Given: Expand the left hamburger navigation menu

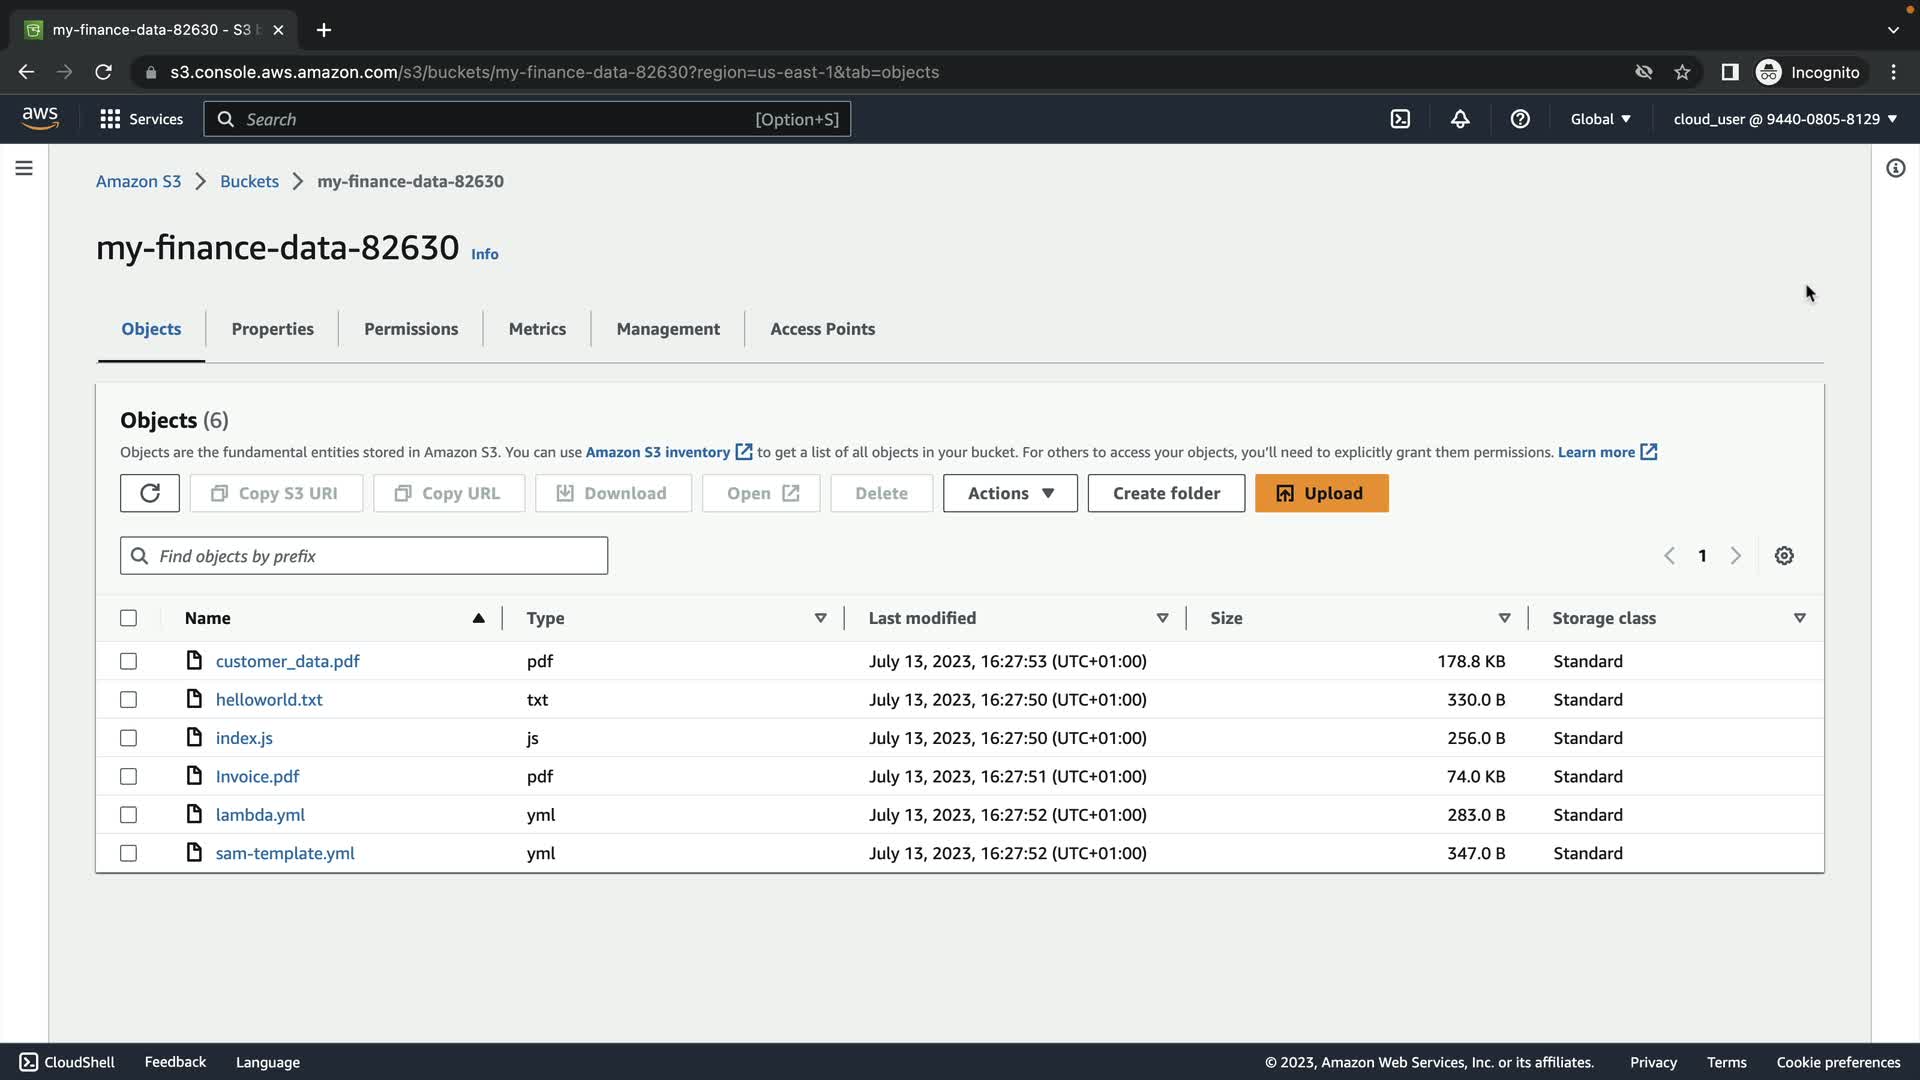Looking at the screenshot, I should click(x=24, y=168).
